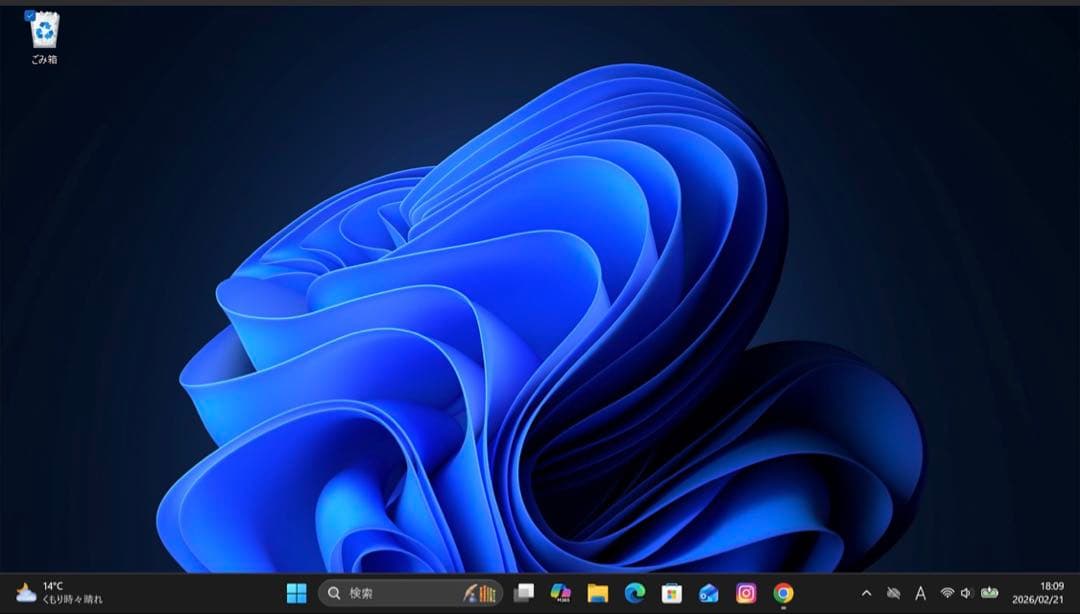Viewport: 1080px width, 614px height.
Task: Open the weather widget showing 14°C
Action: [x=59, y=593]
